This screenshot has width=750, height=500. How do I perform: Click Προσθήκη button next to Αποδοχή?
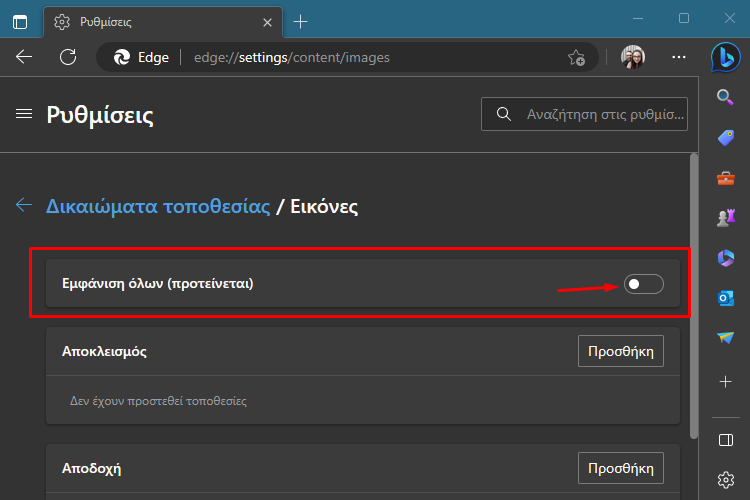coord(620,468)
